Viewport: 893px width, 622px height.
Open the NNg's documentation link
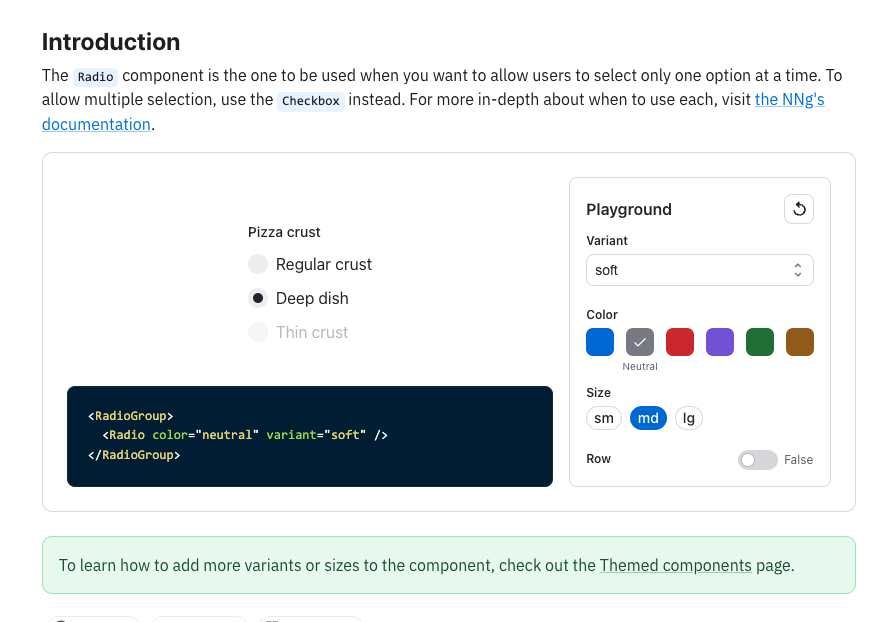pyautogui.click(x=790, y=99)
